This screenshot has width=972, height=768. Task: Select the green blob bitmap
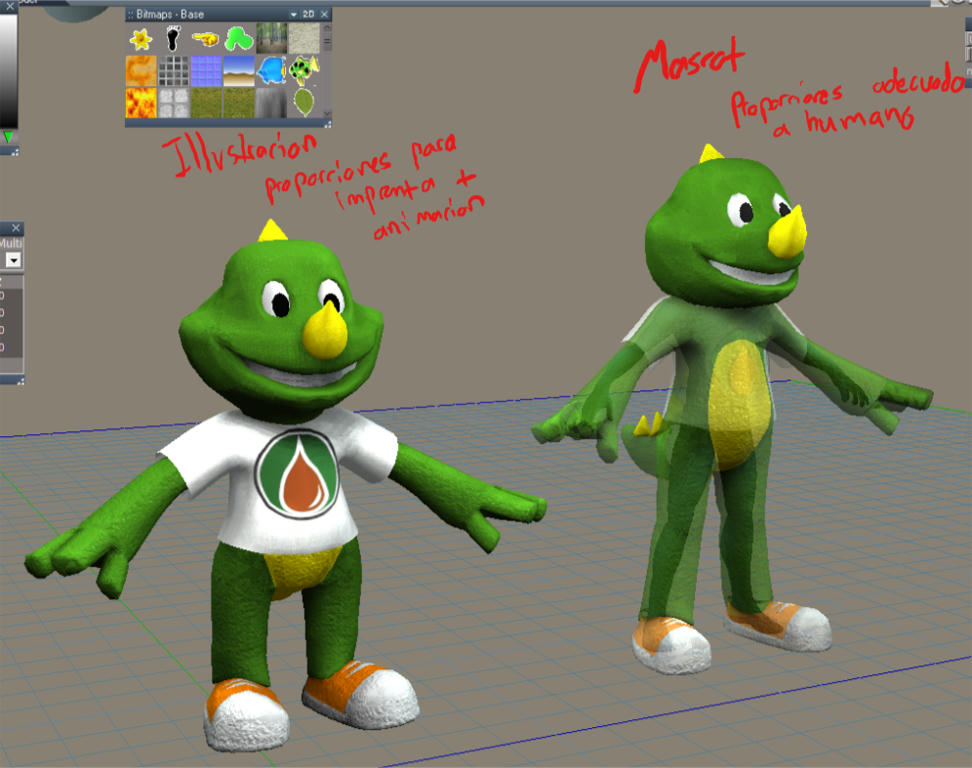(x=238, y=38)
